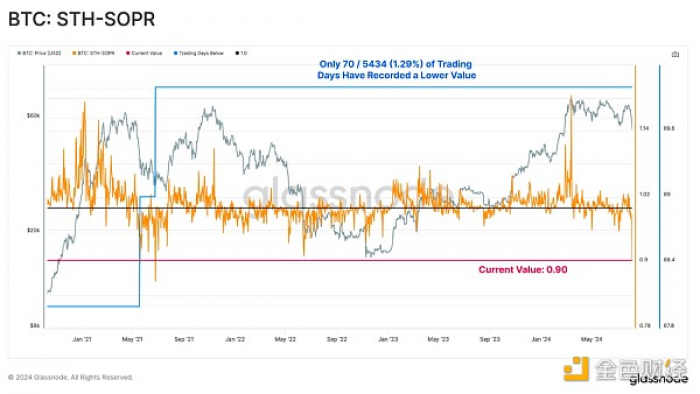Toggle the 1.0 baseline legend entry

point(241,53)
